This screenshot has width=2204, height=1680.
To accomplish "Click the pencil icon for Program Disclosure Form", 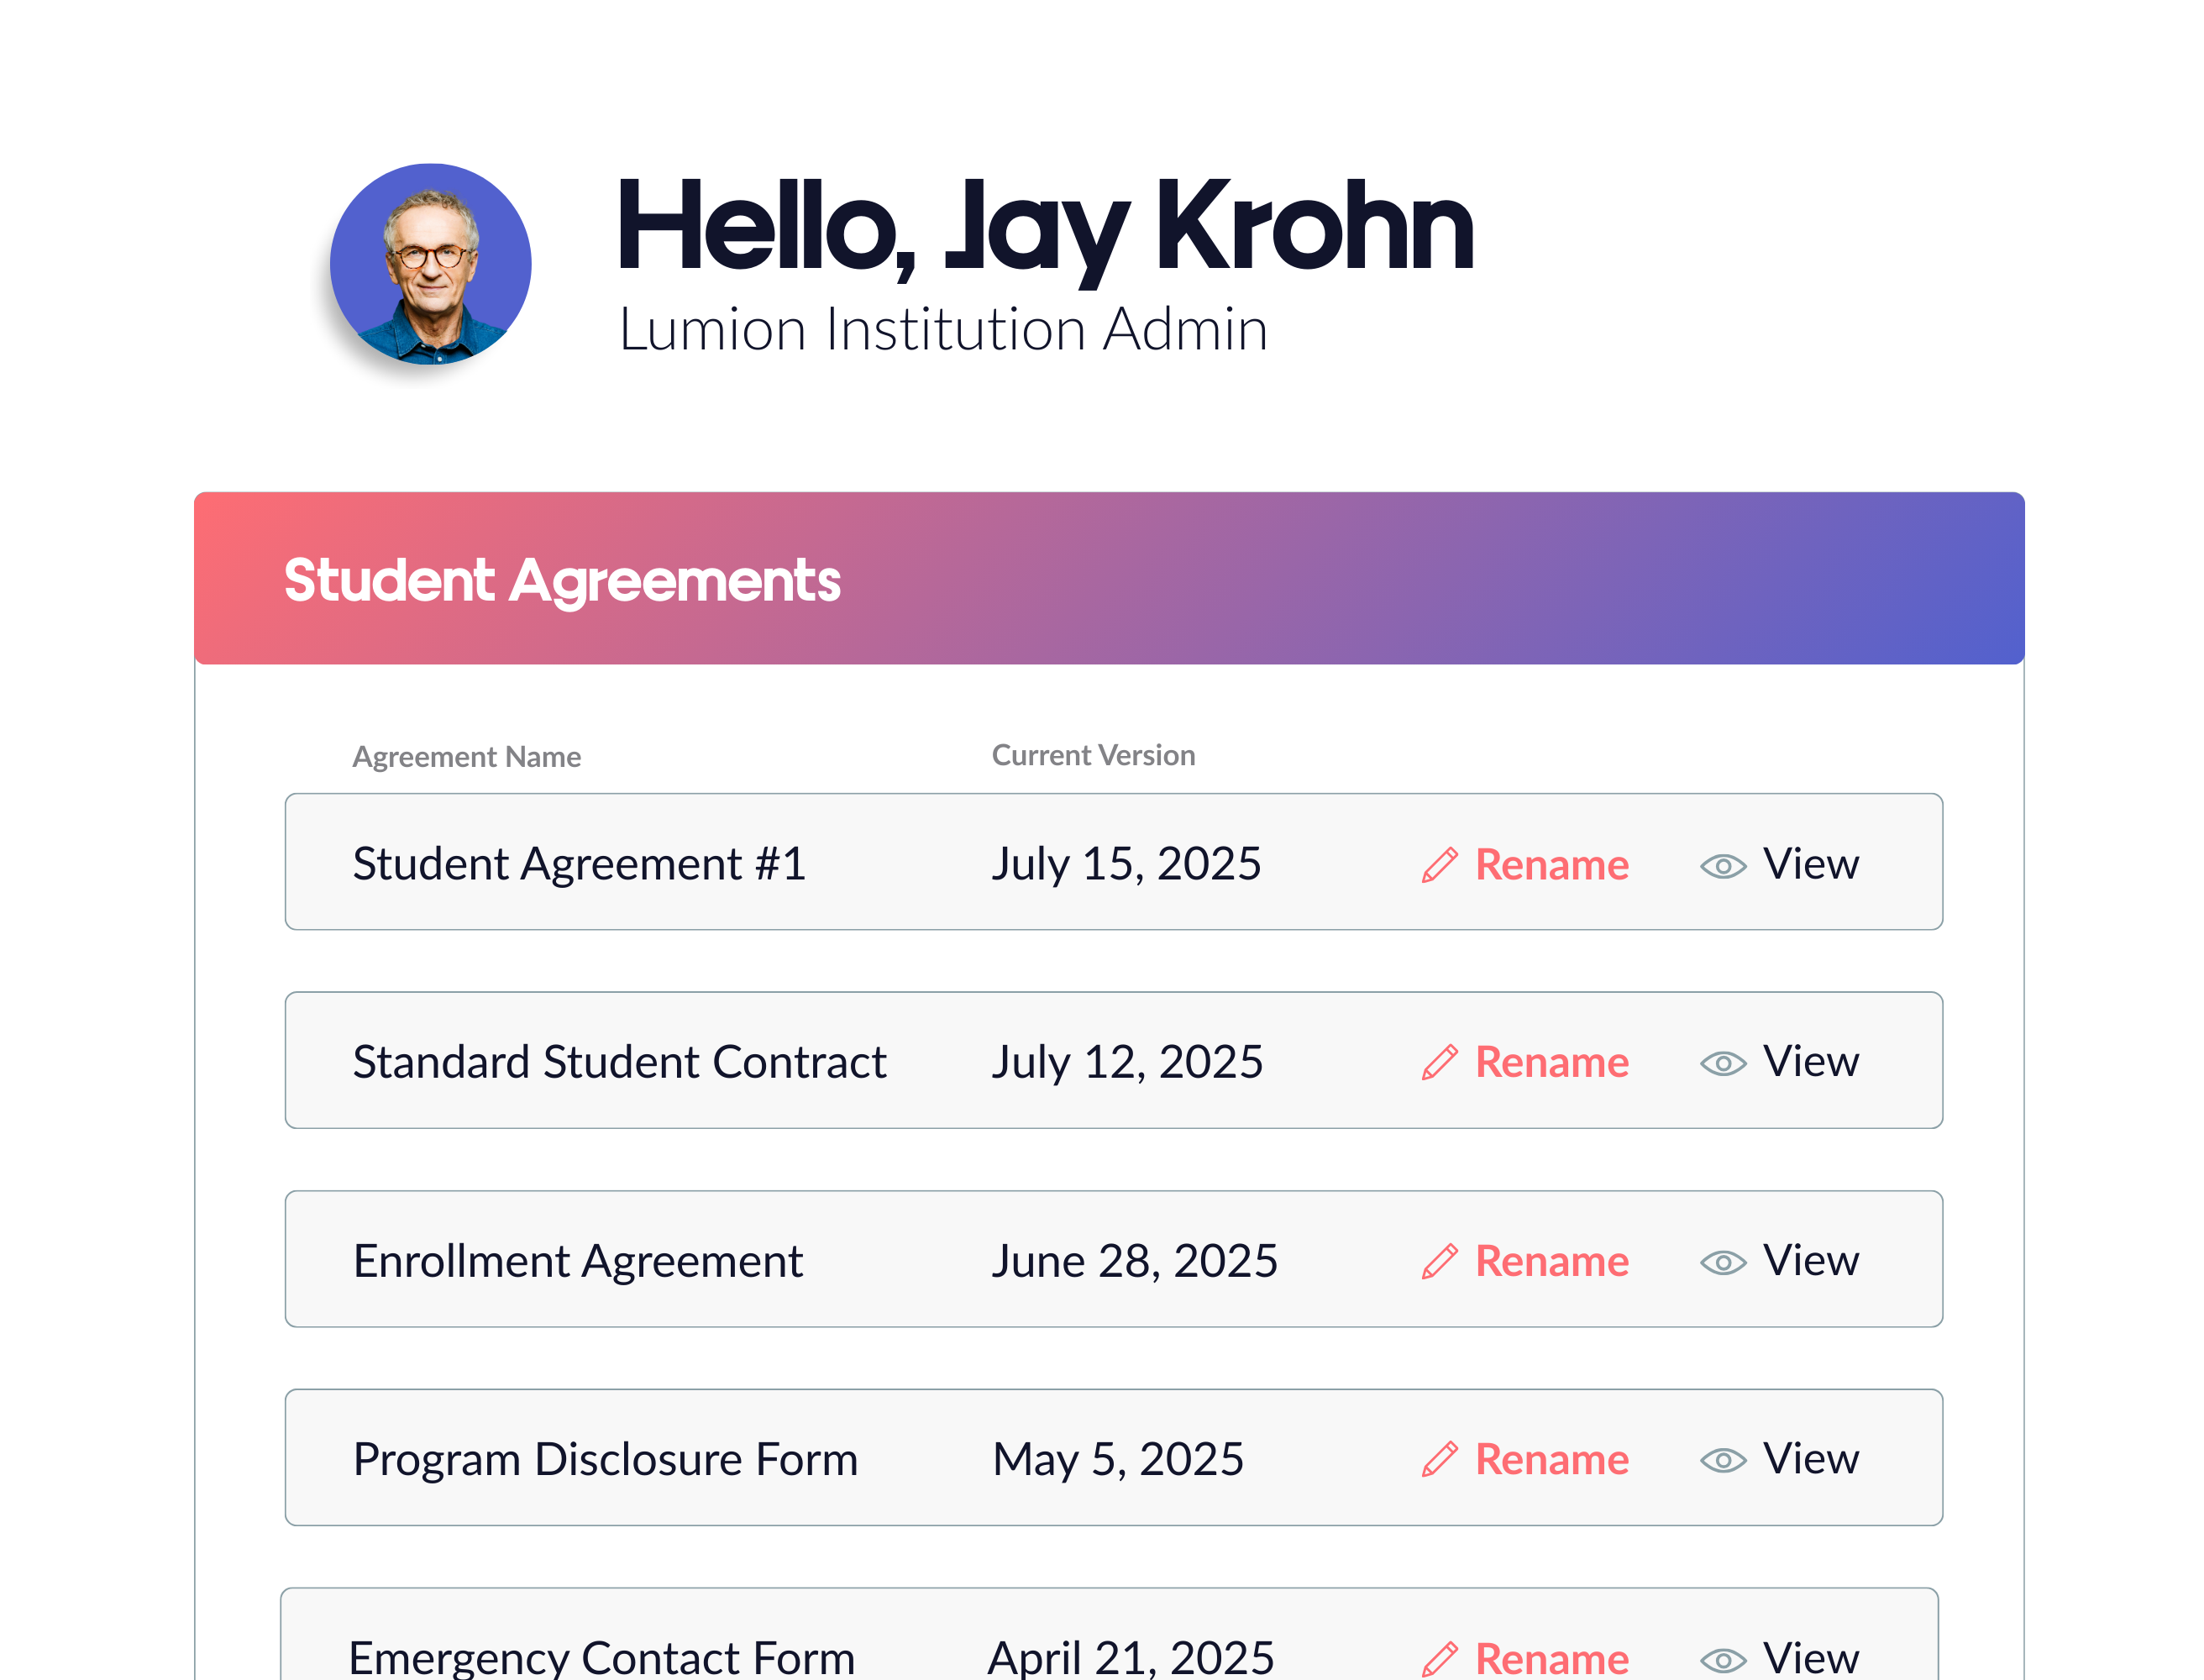I will coord(1440,1459).
